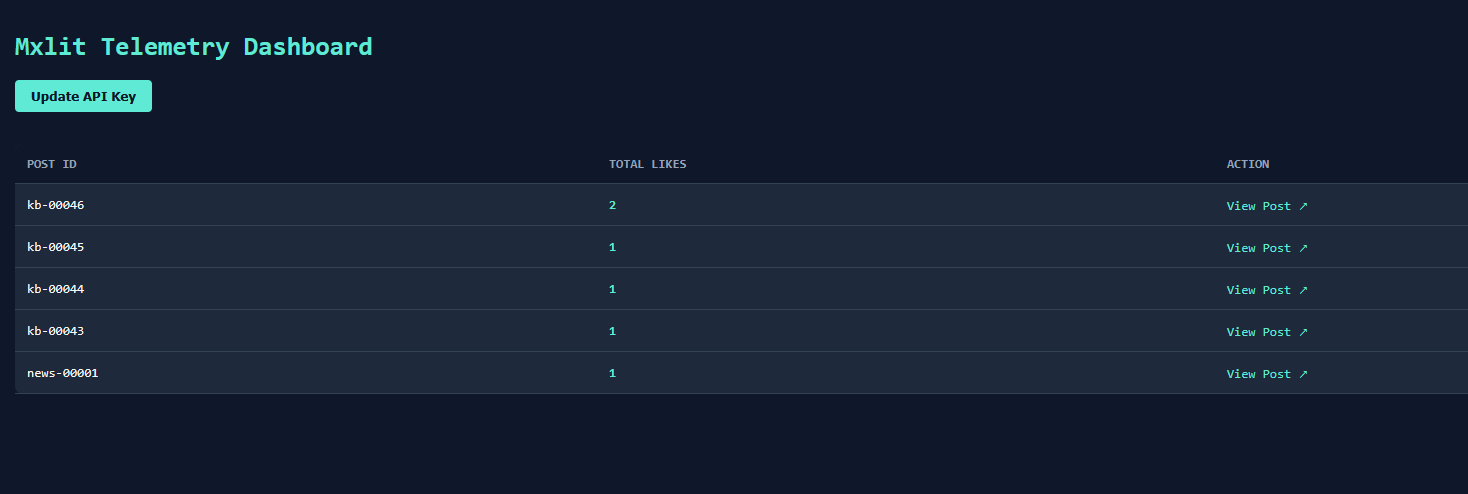Open View Post link for news-00001

[1266, 374]
